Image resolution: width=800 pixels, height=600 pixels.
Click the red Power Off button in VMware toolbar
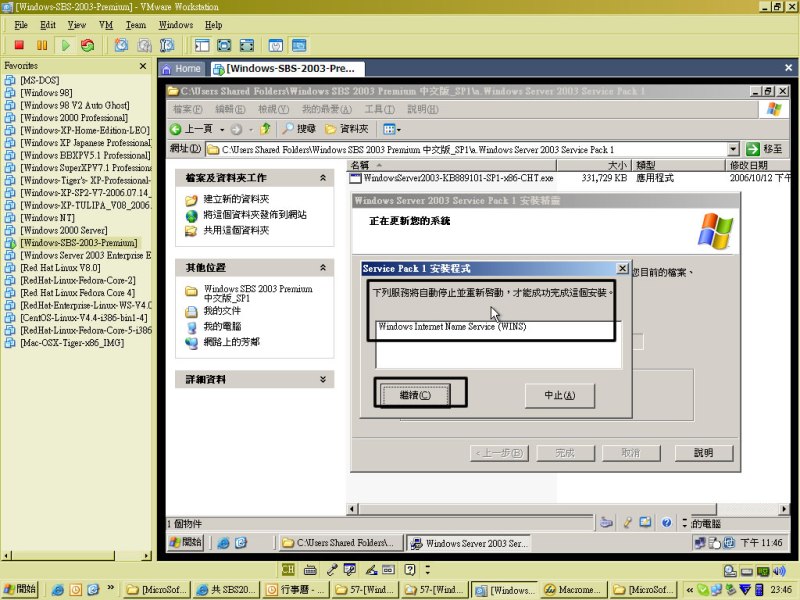19,45
